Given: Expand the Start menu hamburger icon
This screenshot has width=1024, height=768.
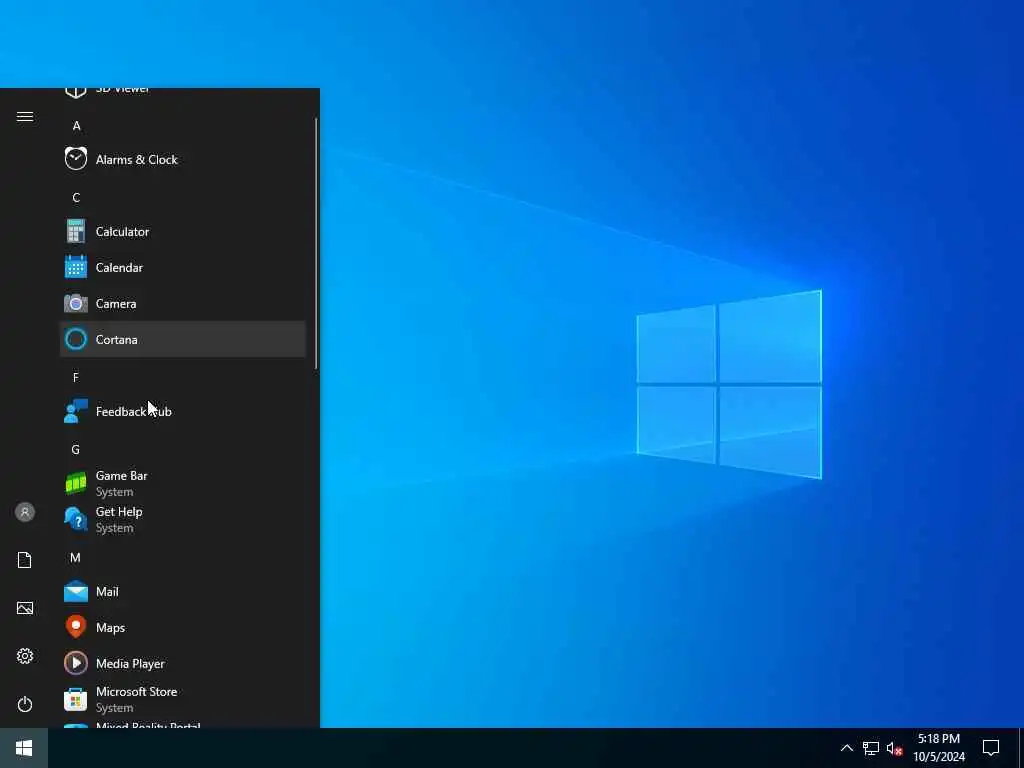Looking at the screenshot, I should [25, 116].
